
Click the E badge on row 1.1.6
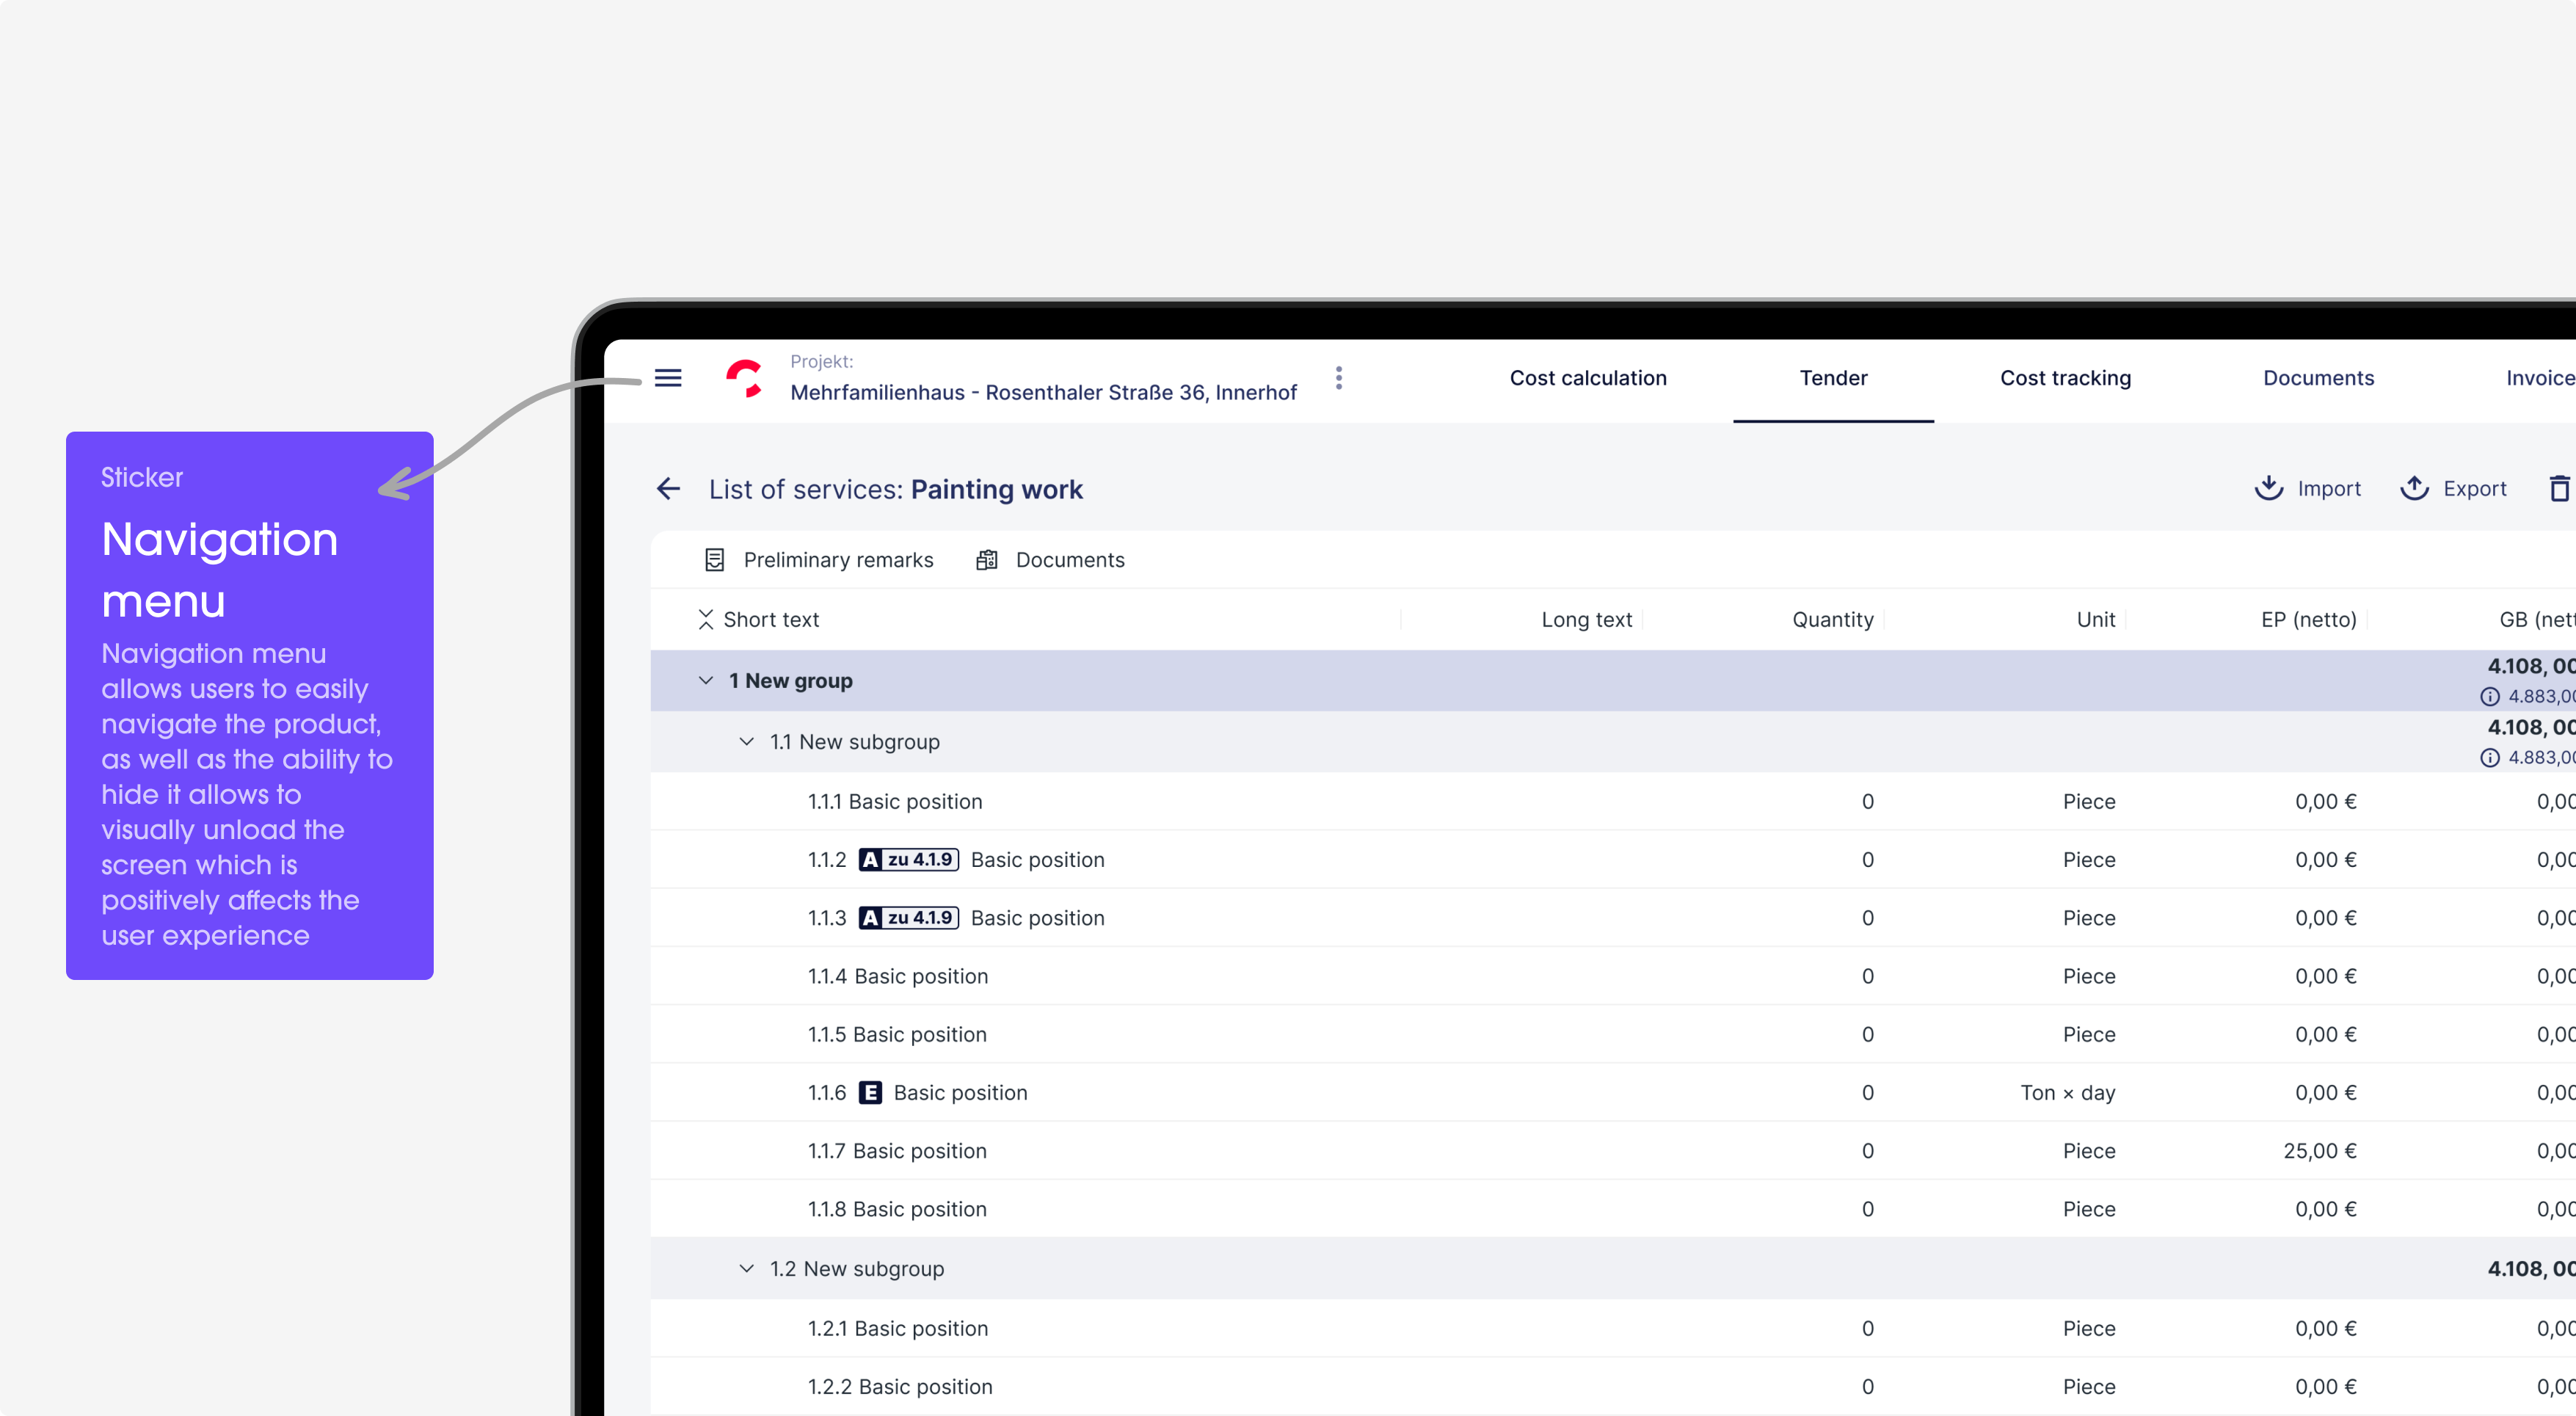click(871, 1093)
